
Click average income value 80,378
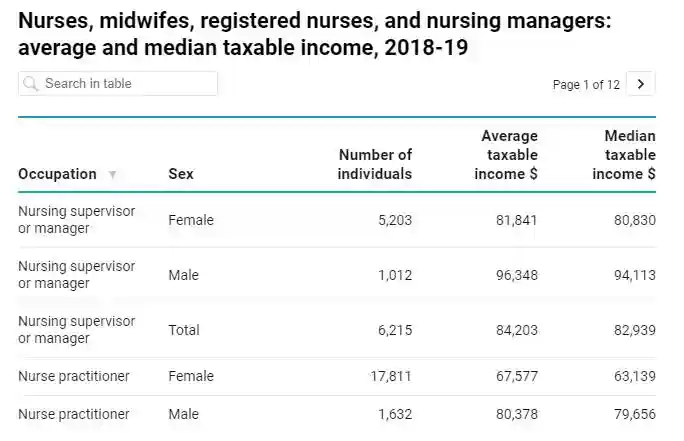tap(517, 414)
